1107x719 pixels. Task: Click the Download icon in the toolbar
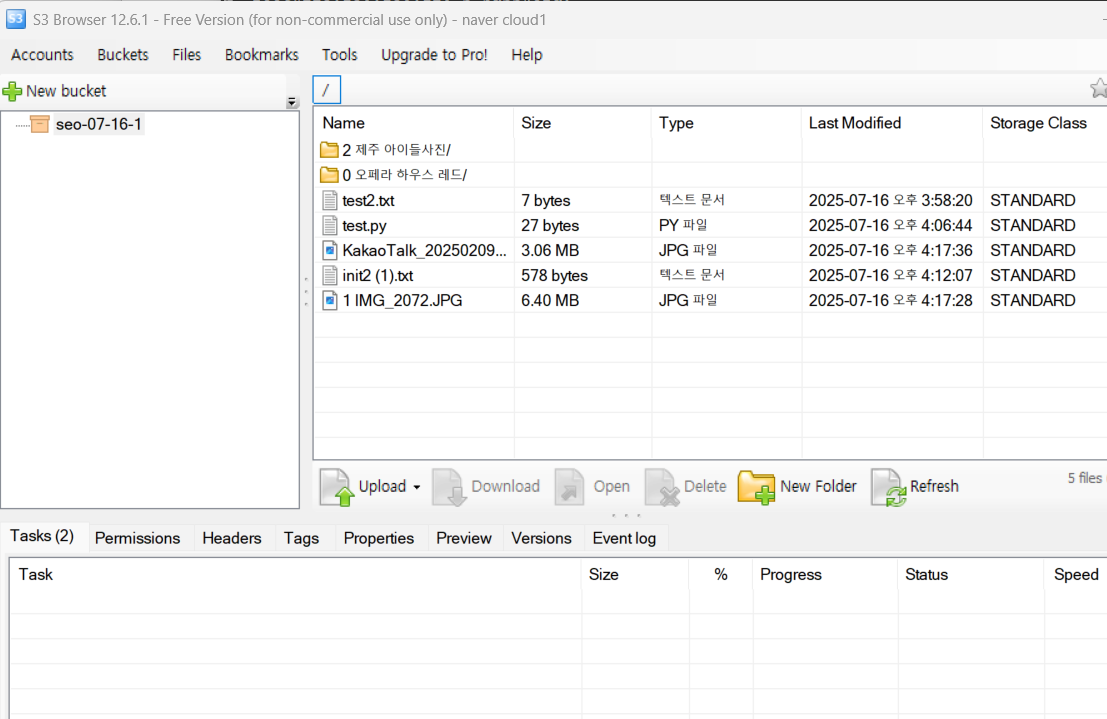[450, 487]
